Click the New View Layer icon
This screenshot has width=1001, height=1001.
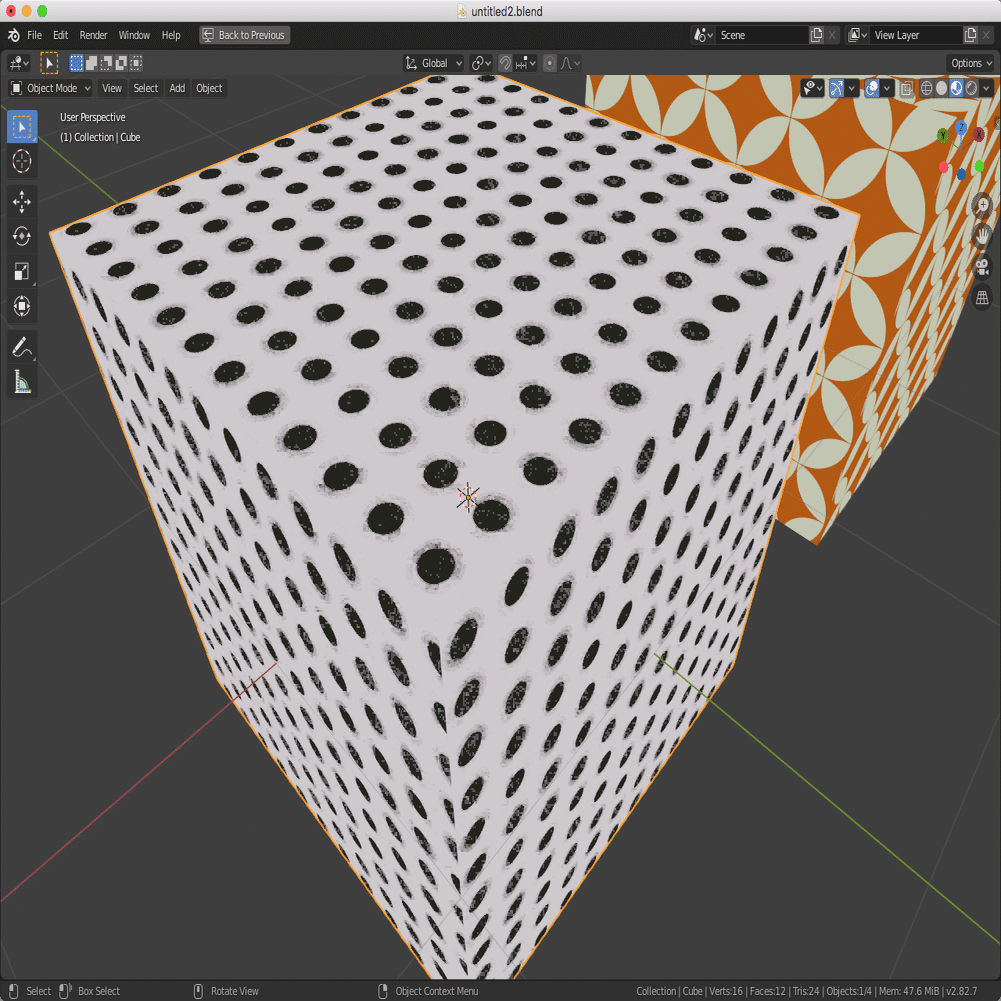pyautogui.click(x=970, y=35)
